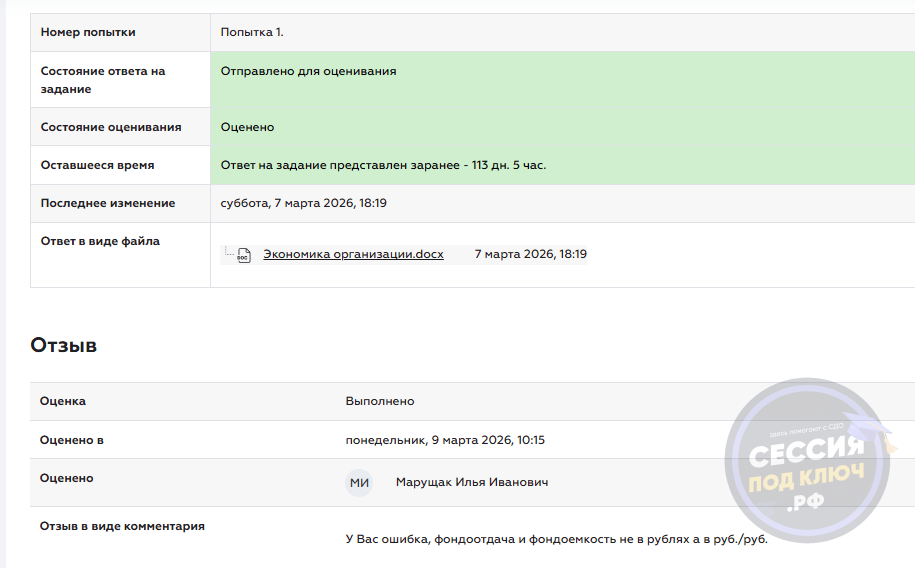Click the feedback comment about фондоотдача

coord(556,539)
